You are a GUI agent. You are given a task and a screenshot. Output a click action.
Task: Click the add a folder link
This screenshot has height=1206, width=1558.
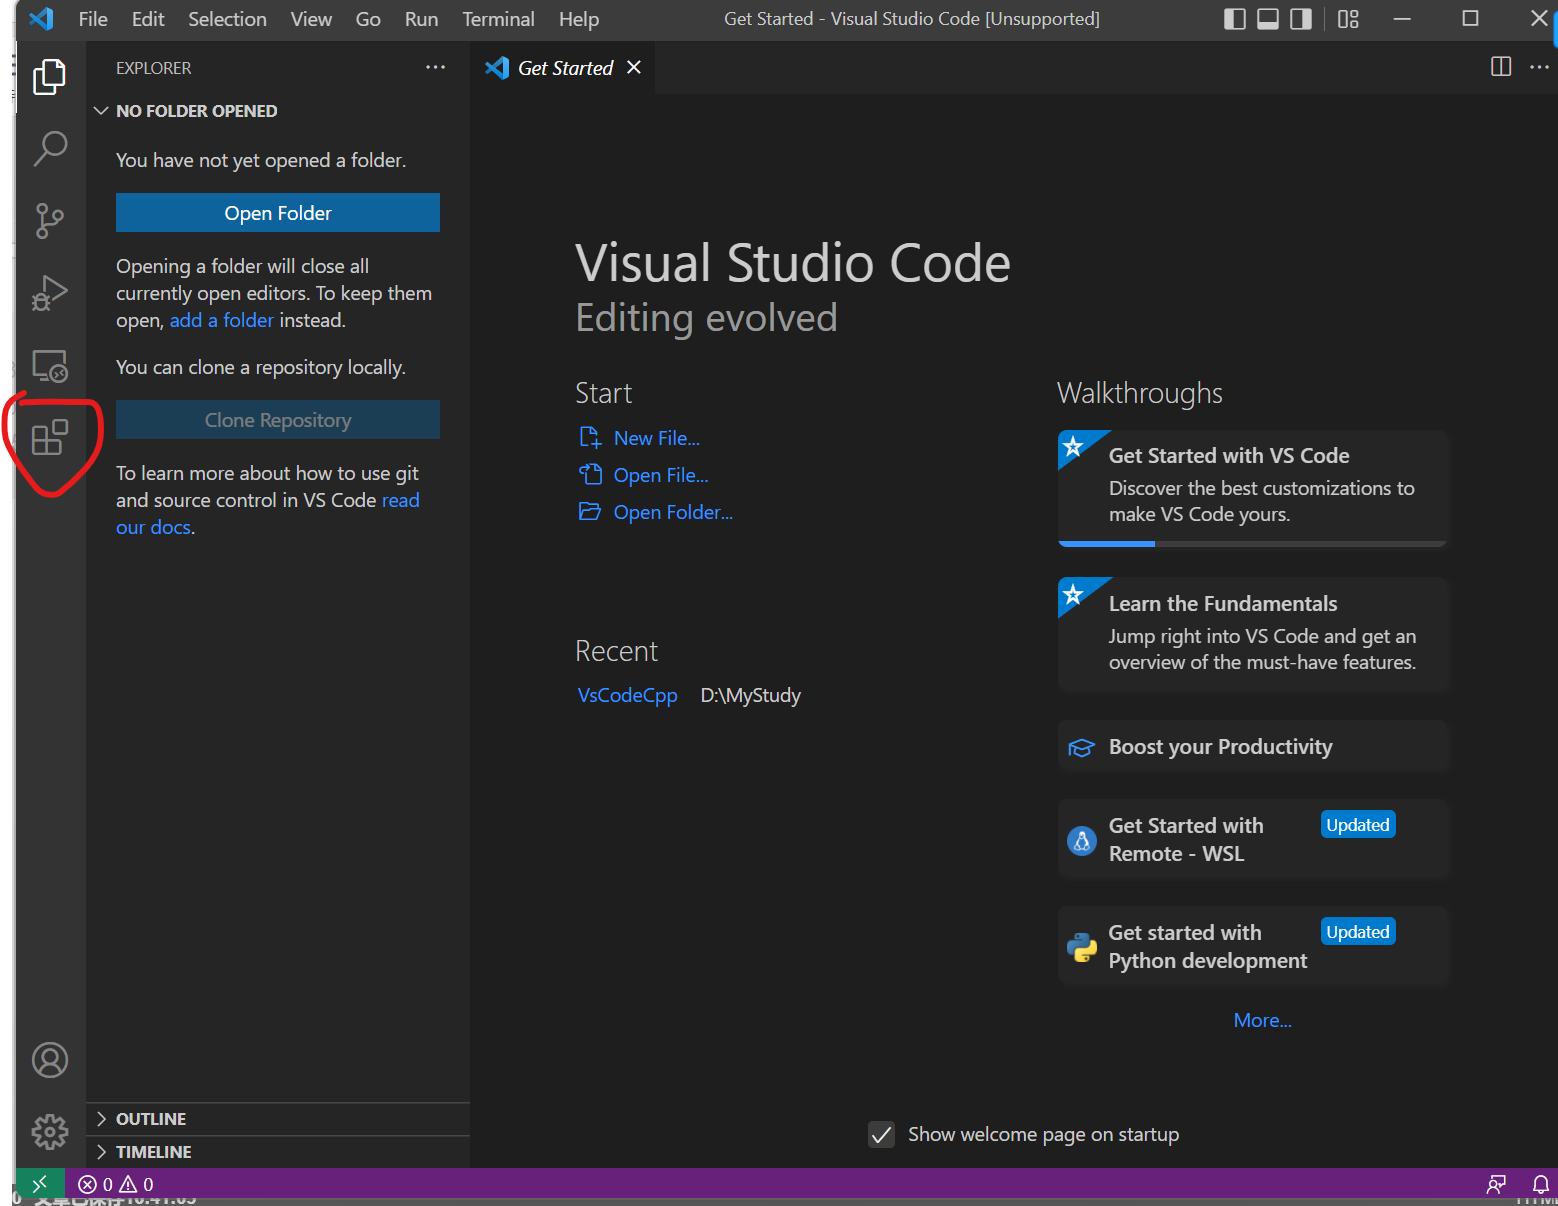222,320
